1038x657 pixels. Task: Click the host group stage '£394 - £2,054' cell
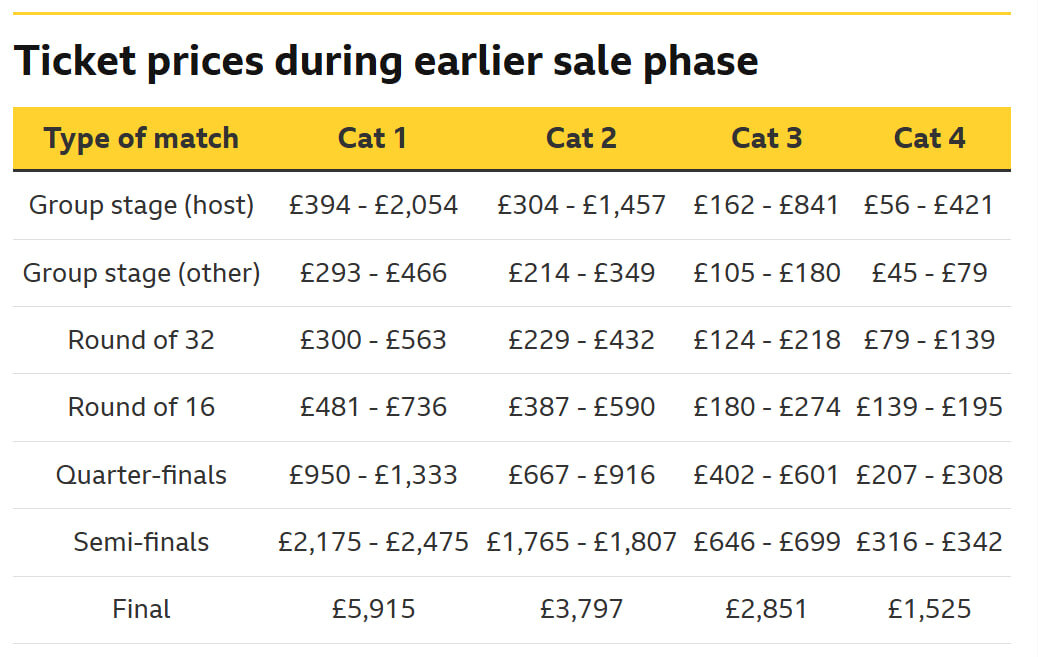pos(373,206)
